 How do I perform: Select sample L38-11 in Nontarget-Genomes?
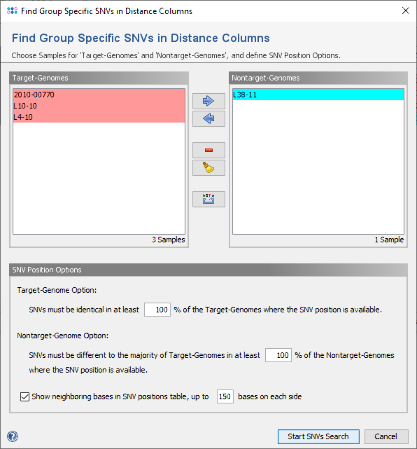tap(318, 95)
